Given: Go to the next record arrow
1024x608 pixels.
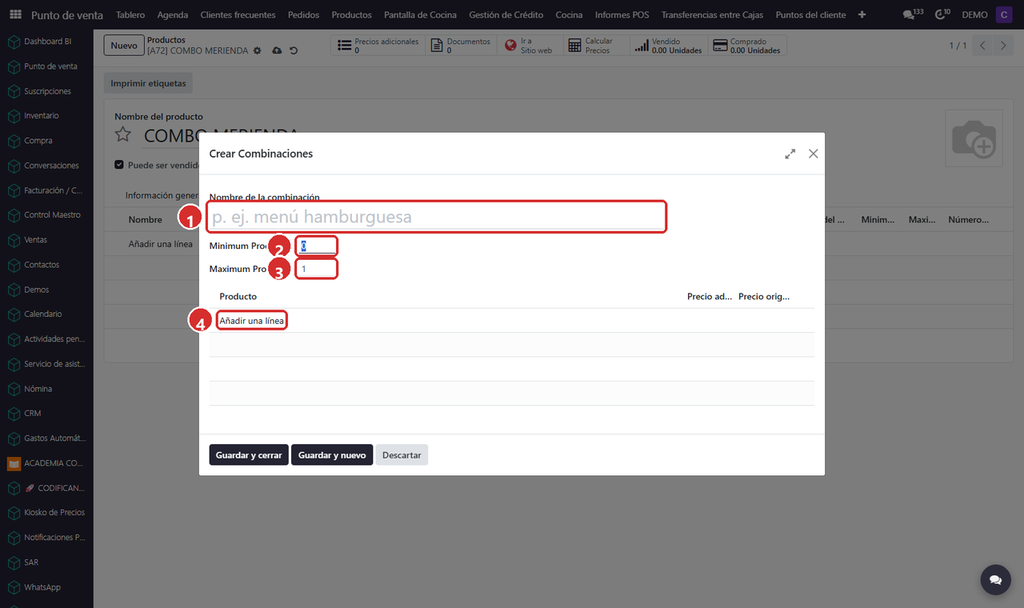Looking at the screenshot, I should coord(1003,46).
